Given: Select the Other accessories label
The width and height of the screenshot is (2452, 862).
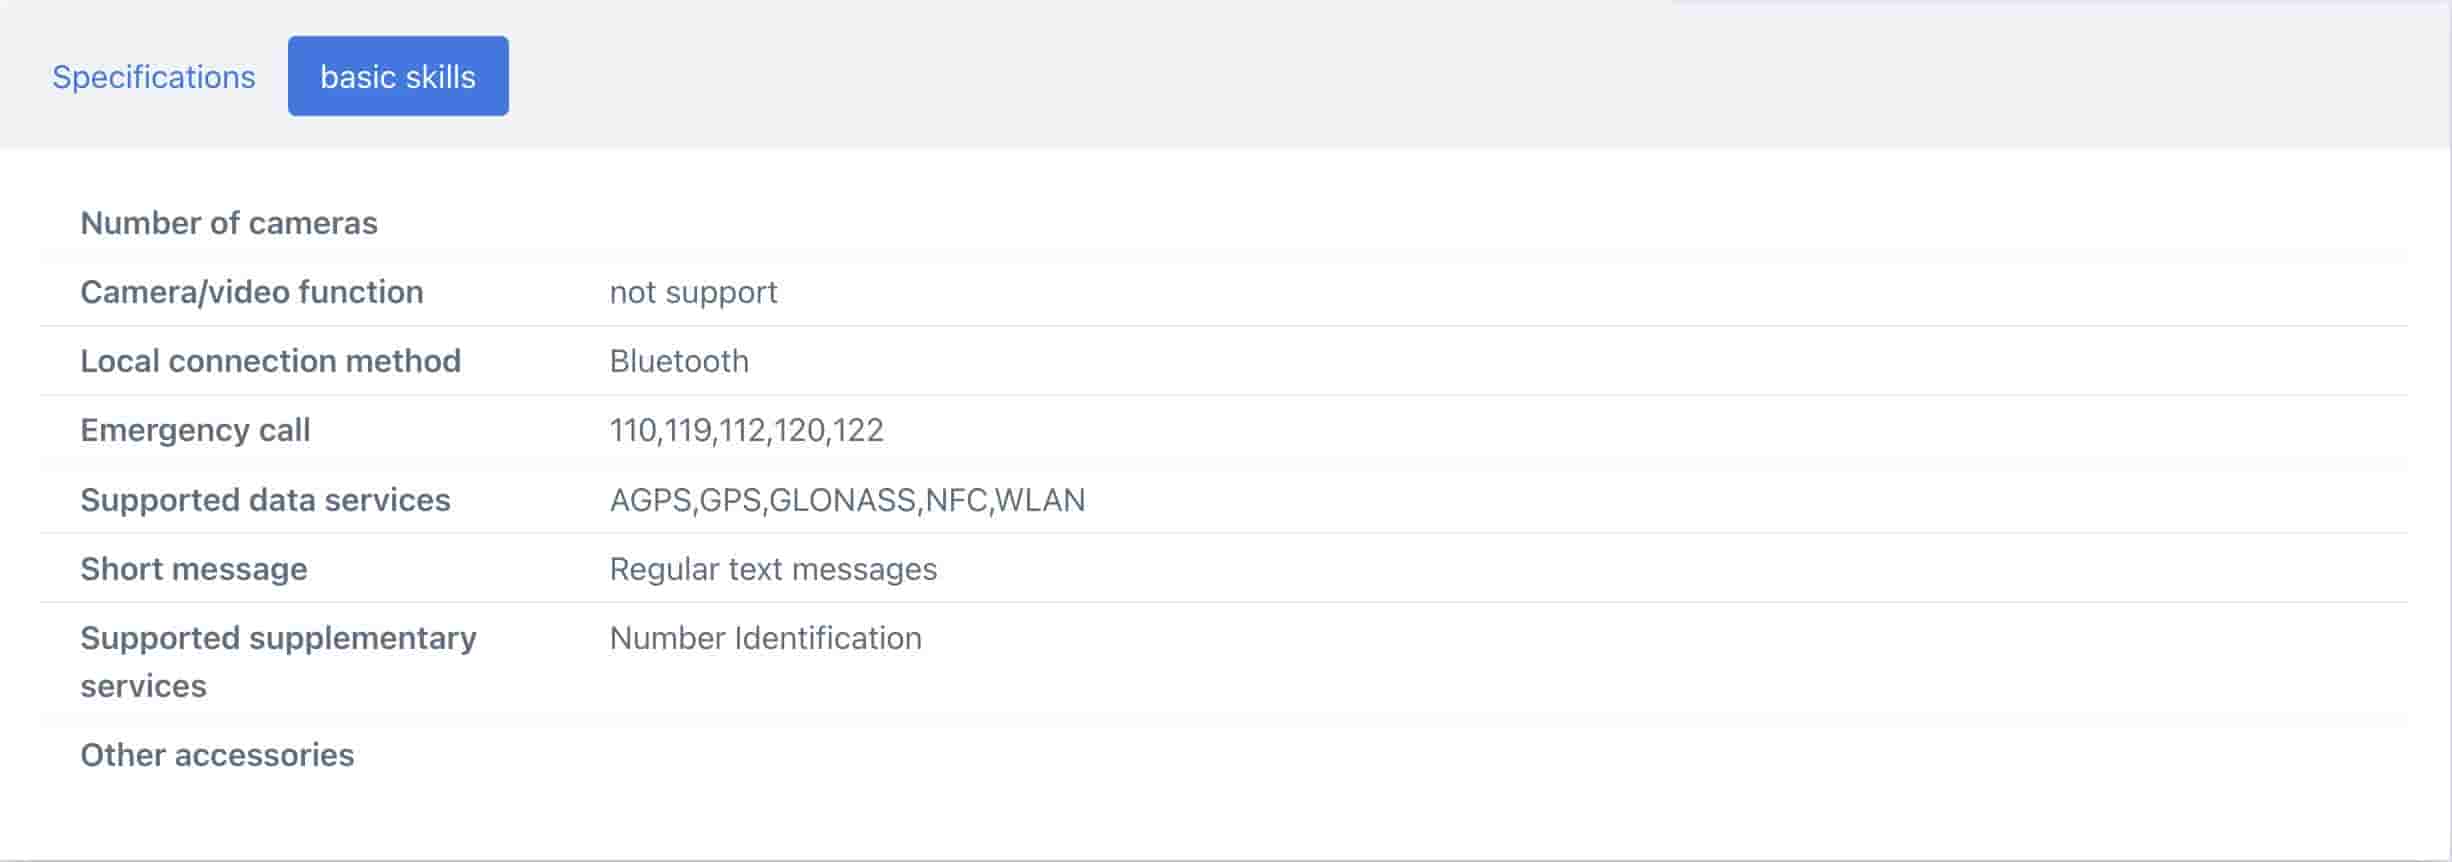Looking at the screenshot, I should 217,755.
